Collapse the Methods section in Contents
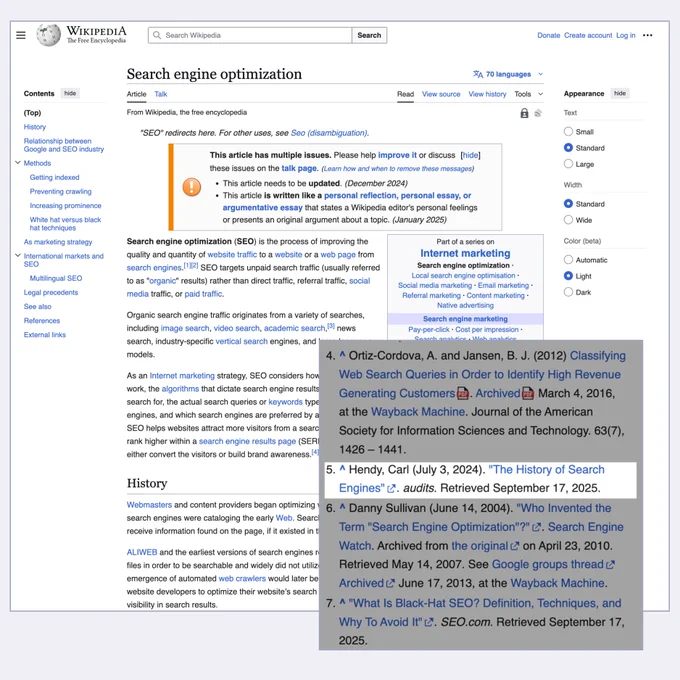This screenshot has height=680, width=680. pyautogui.click(x=18, y=163)
